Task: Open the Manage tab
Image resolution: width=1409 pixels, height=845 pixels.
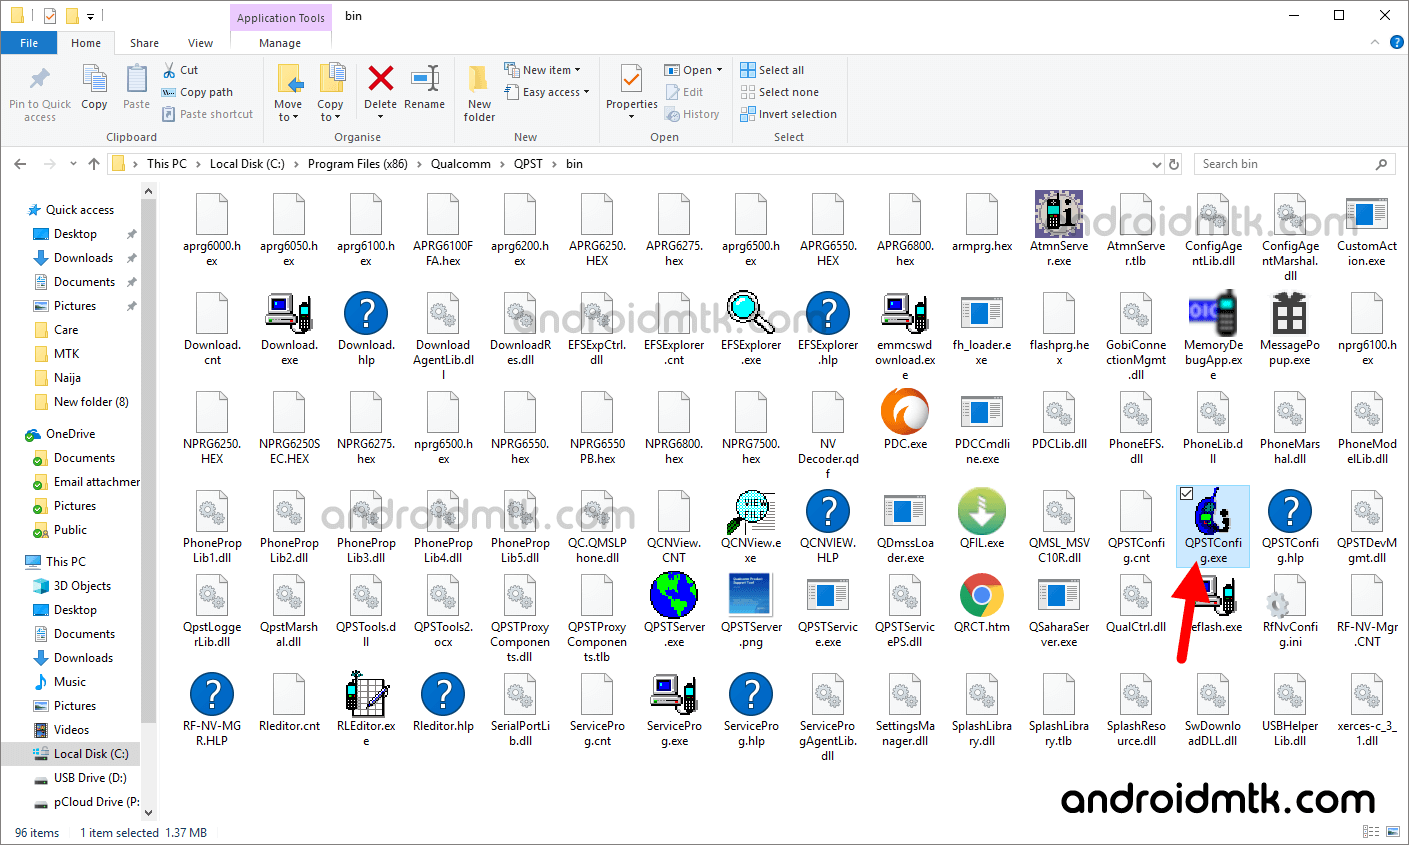Action: click(280, 43)
